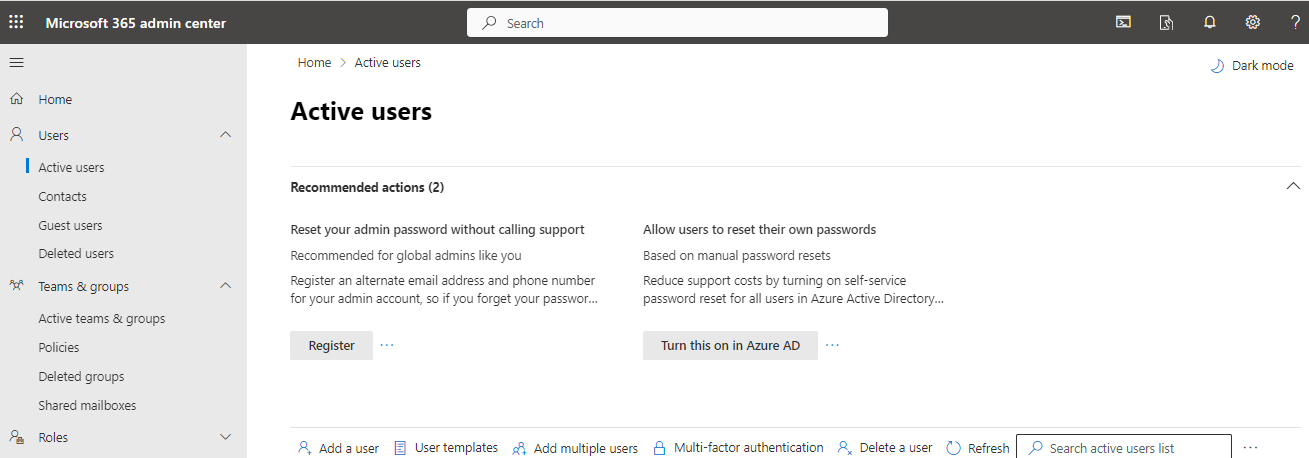Click the Register button
The image size is (1309, 458).
pyautogui.click(x=331, y=345)
